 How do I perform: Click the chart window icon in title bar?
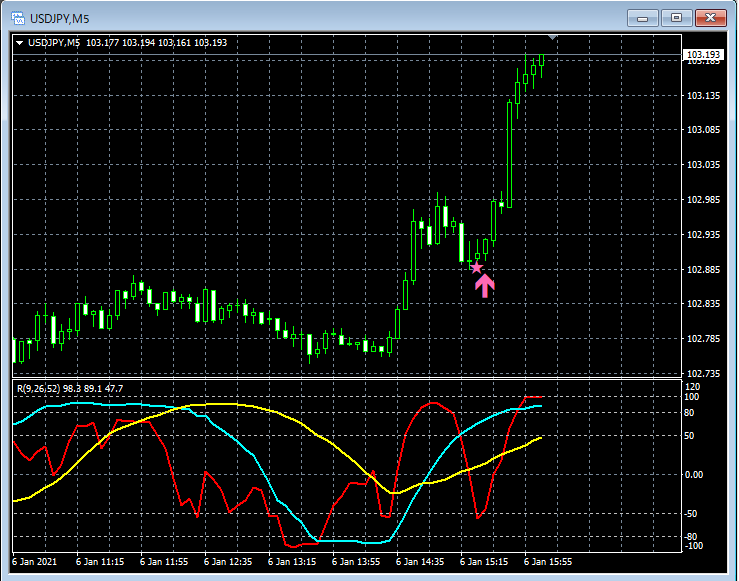tap(17, 18)
